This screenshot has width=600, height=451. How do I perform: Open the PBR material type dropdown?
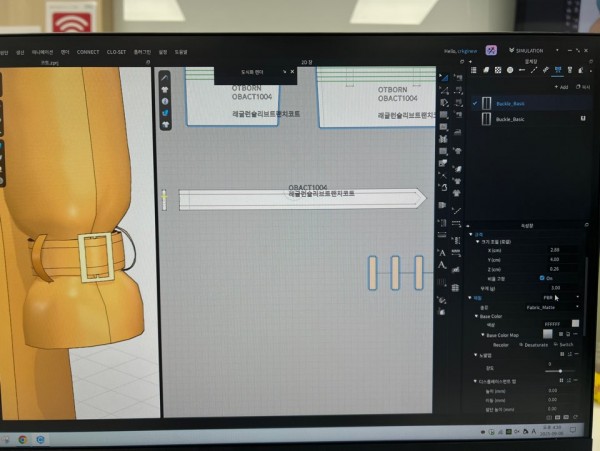tap(550, 296)
